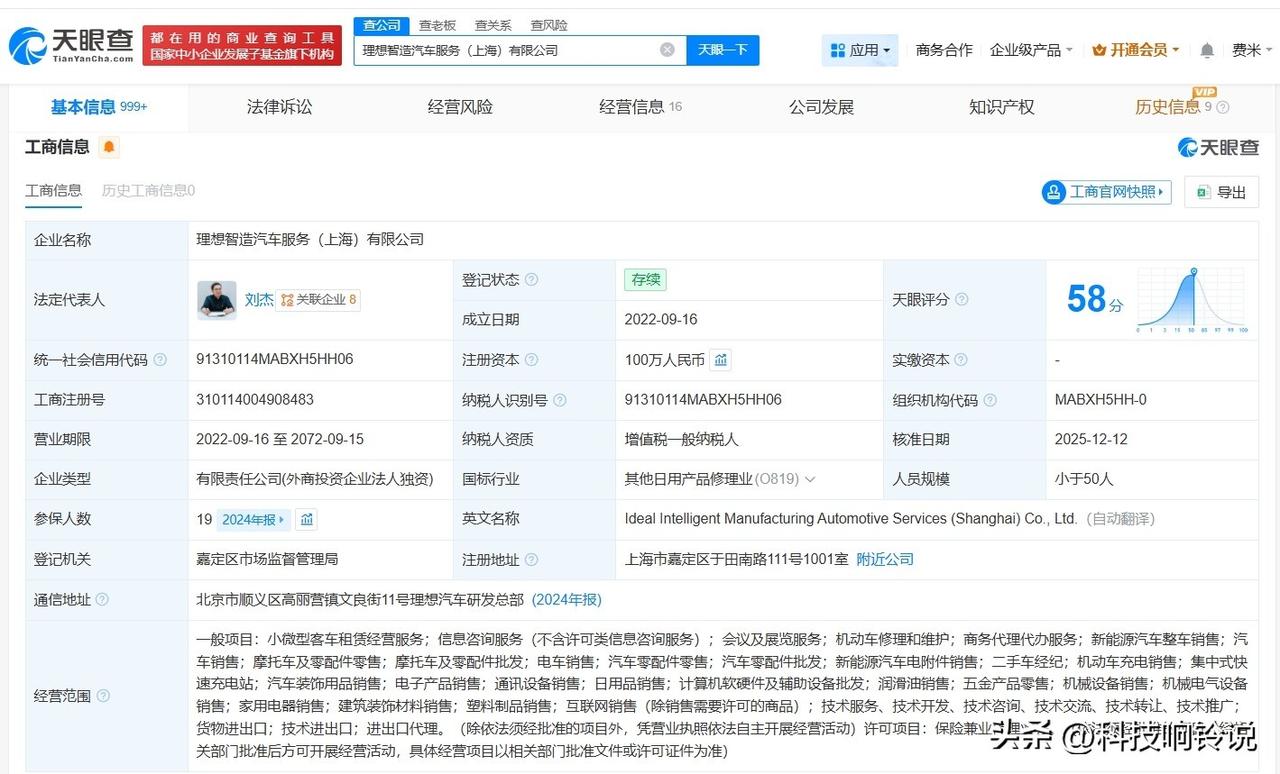Click the help icon beside 历史信息
The height and width of the screenshot is (774, 1280).
coord(1222,108)
